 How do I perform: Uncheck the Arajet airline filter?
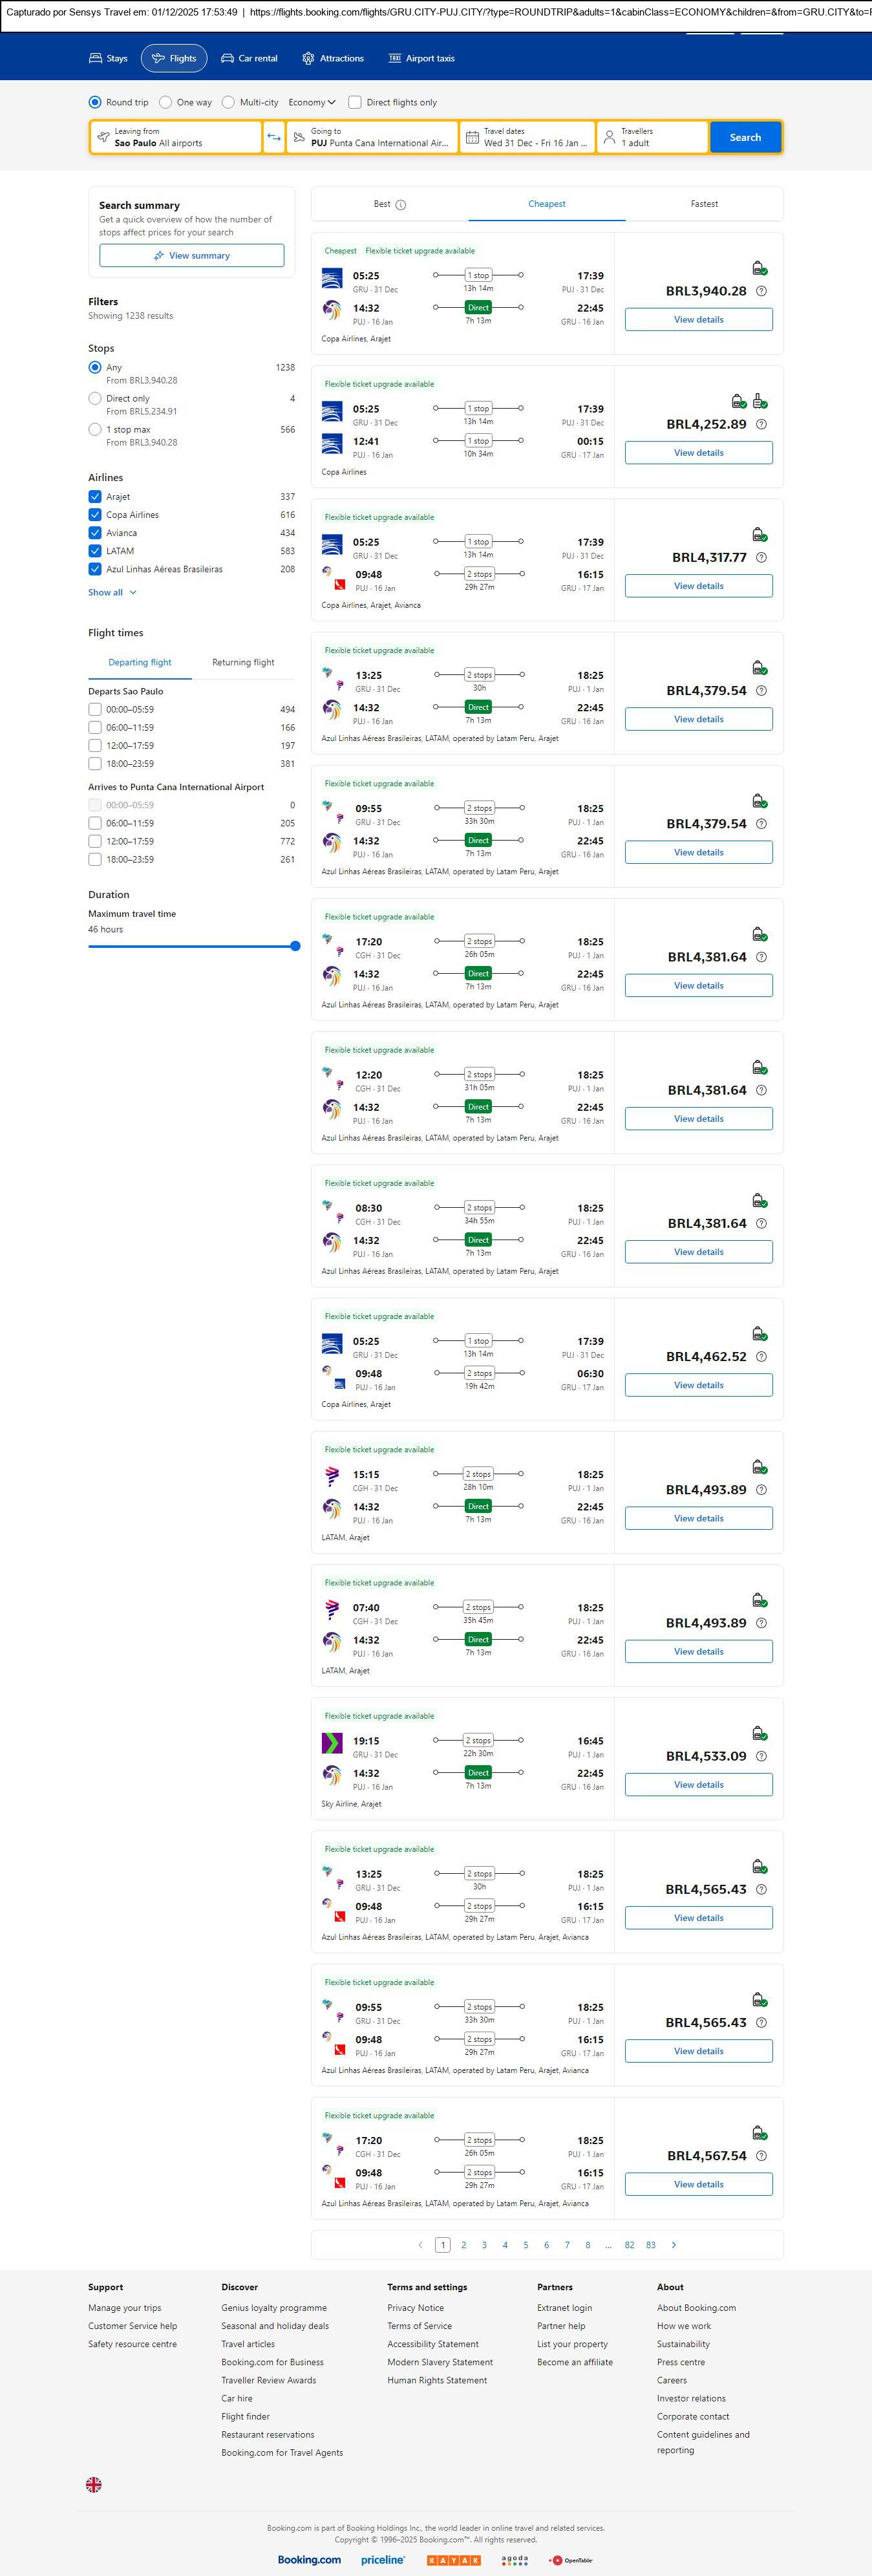click(x=95, y=497)
